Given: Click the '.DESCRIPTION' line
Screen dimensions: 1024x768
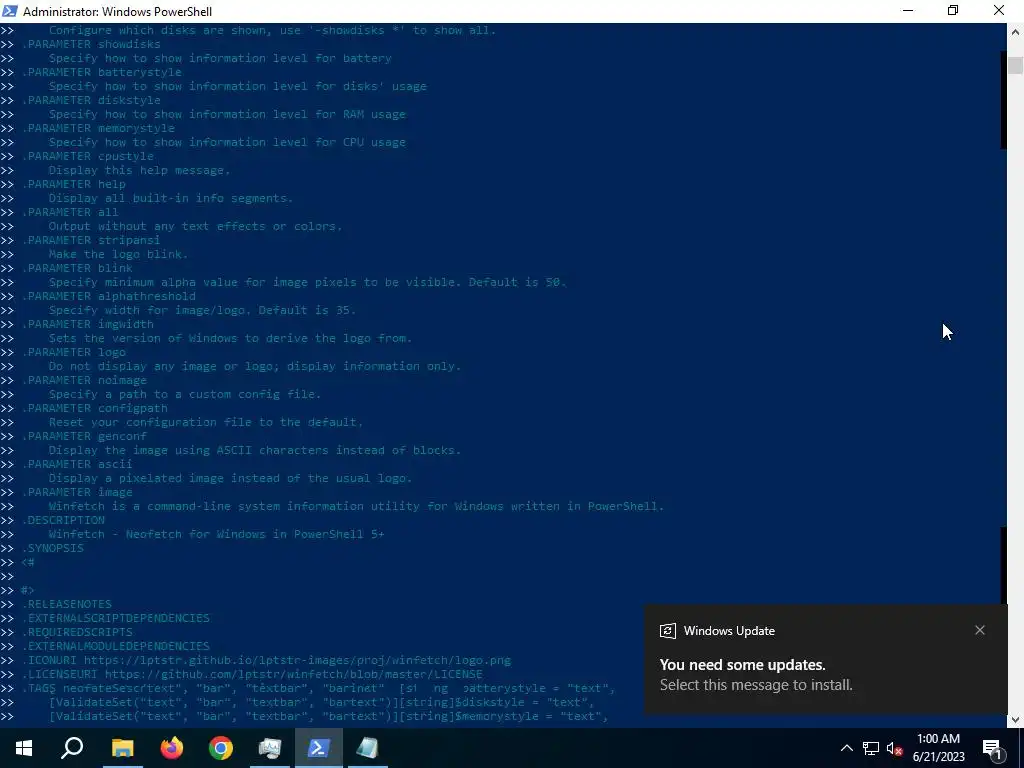Looking at the screenshot, I should [63, 520].
